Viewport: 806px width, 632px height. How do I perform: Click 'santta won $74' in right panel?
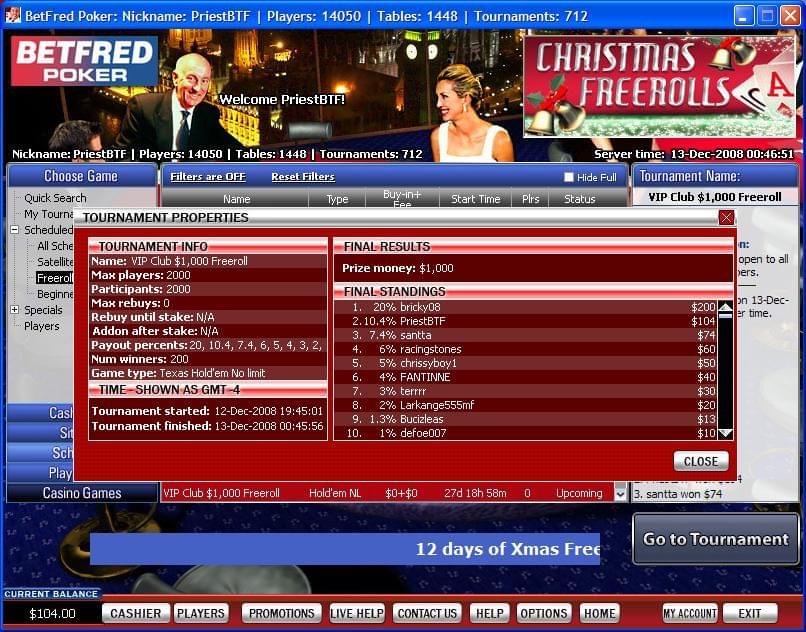(x=677, y=494)
